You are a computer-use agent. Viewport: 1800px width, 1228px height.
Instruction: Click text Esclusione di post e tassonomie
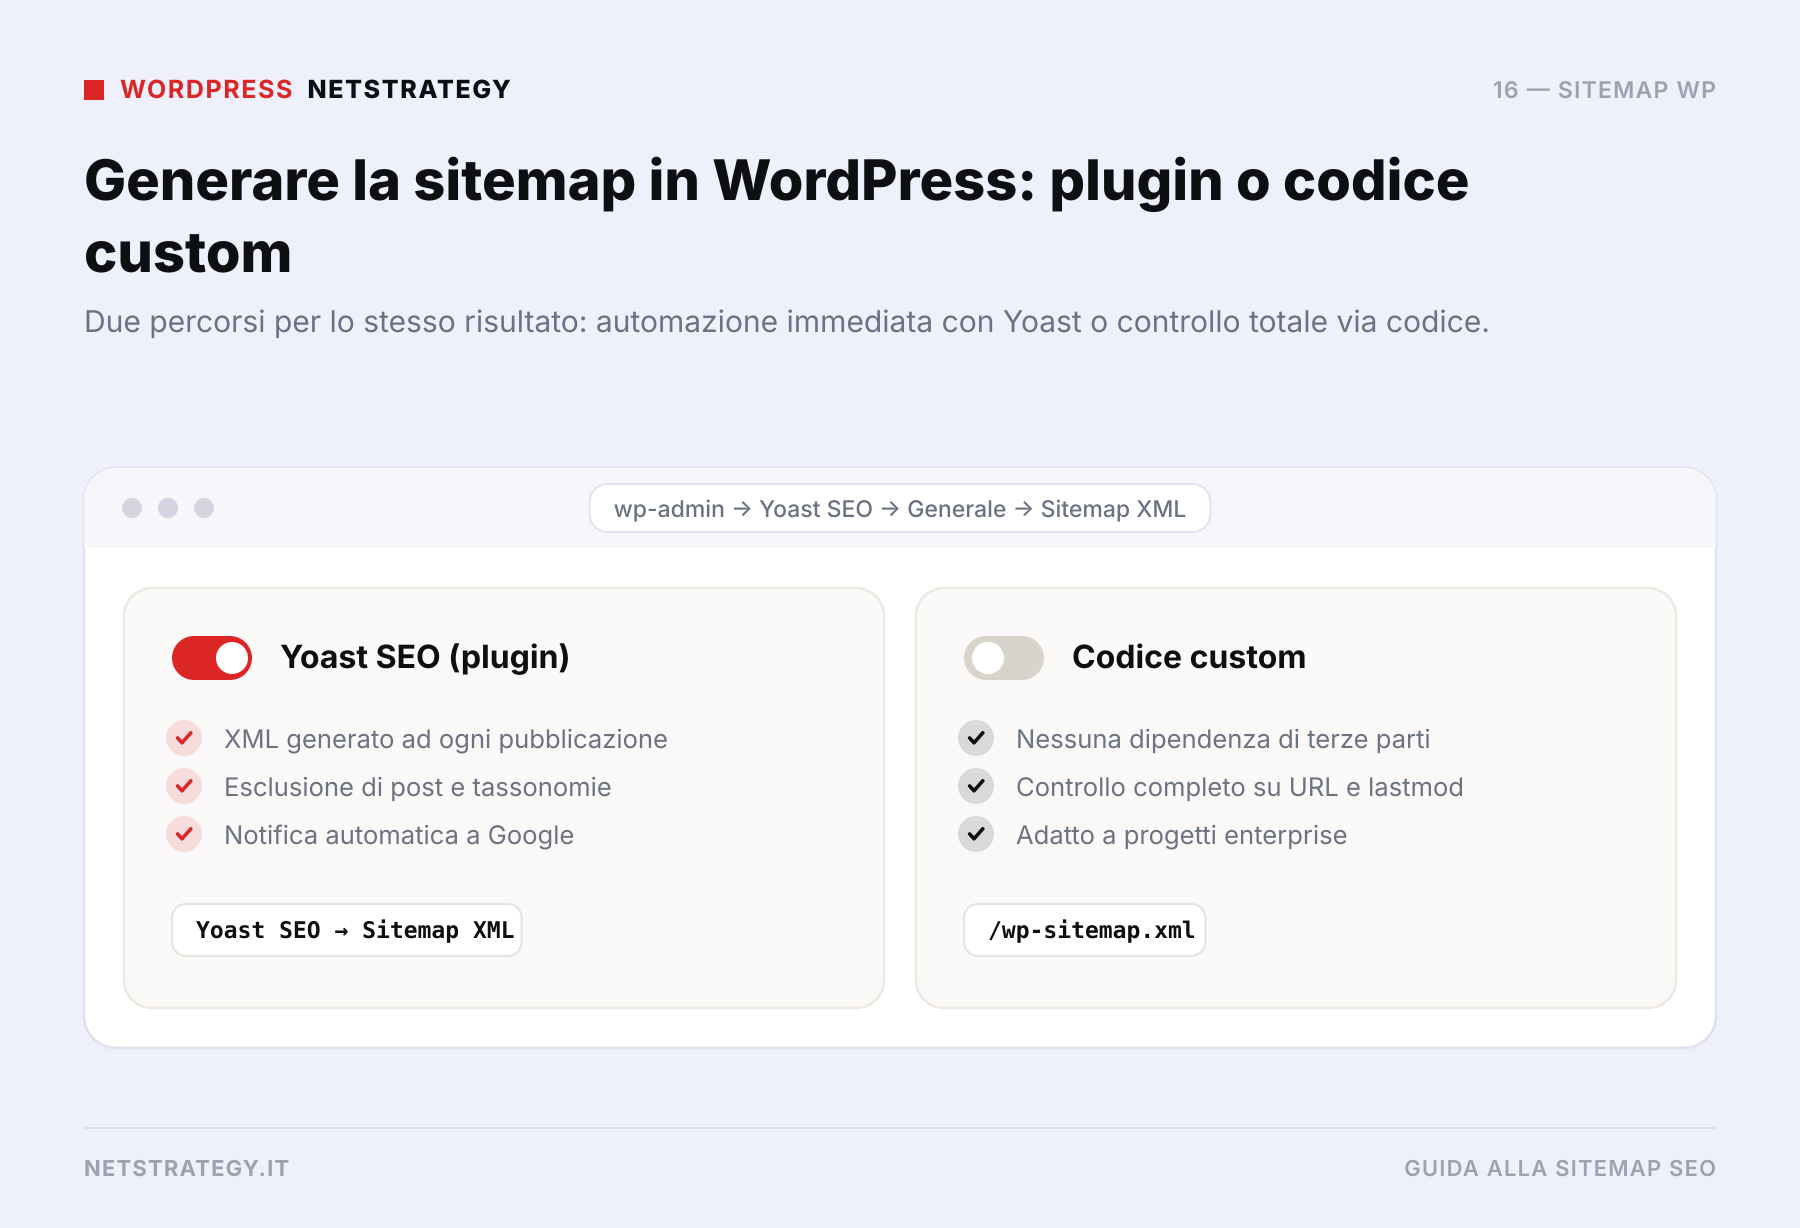(x=418, y=787)
